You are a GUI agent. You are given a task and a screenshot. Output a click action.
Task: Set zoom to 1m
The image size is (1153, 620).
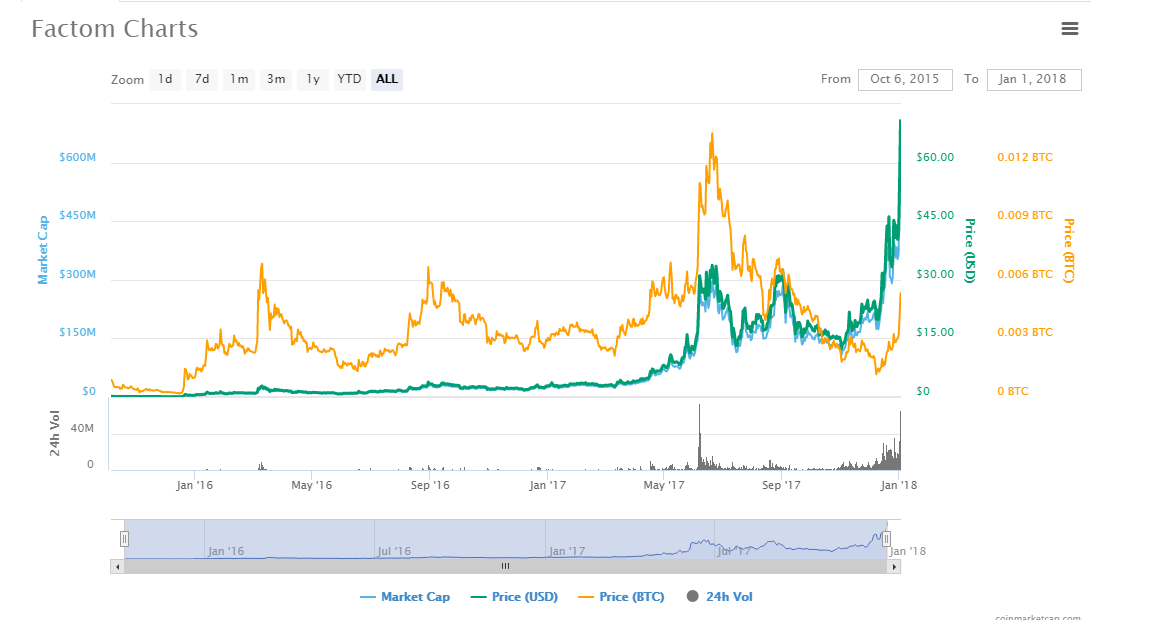(x=239, y=79)
